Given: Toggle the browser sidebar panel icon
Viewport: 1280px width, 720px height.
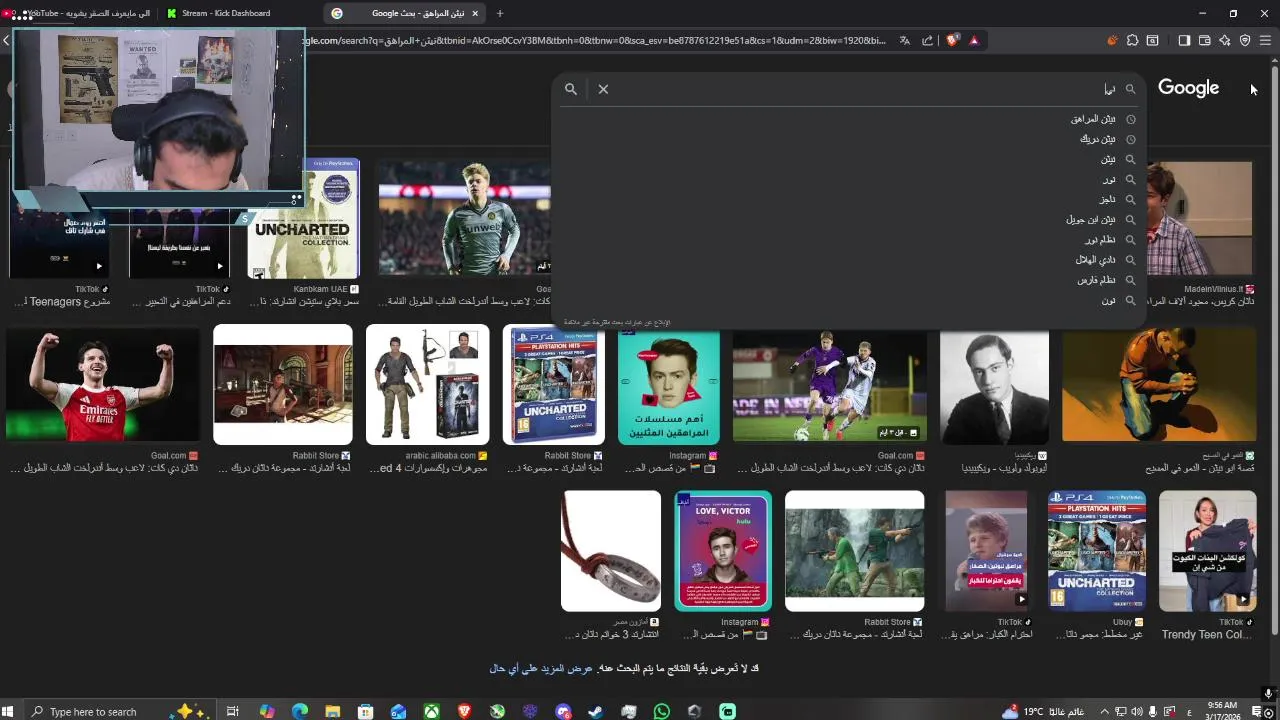Looking at the screenshot, I should (1184, 40).
